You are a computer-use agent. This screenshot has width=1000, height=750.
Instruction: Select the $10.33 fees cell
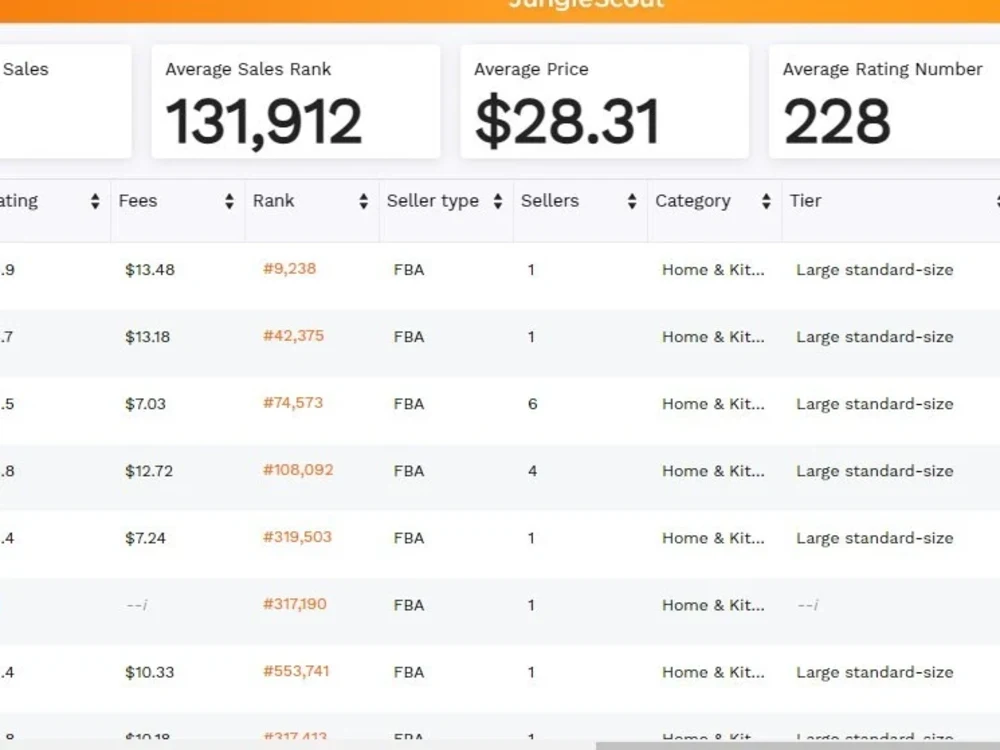point(150,672)
